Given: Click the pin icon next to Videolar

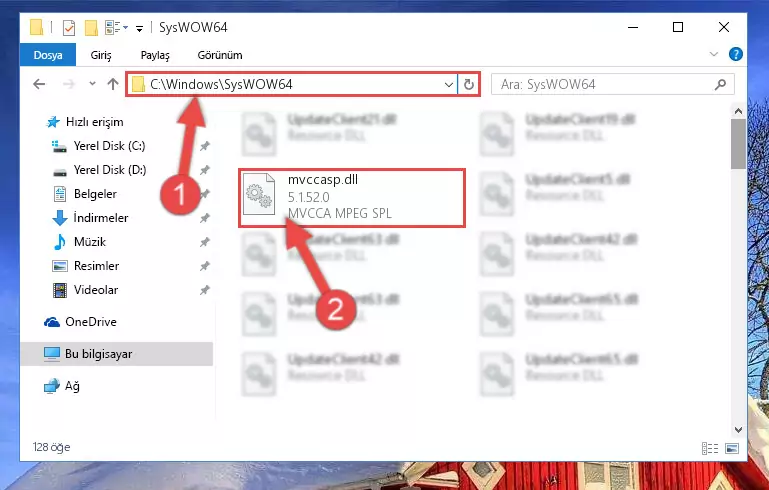Looking at the screenshot, I should [205, 290].
